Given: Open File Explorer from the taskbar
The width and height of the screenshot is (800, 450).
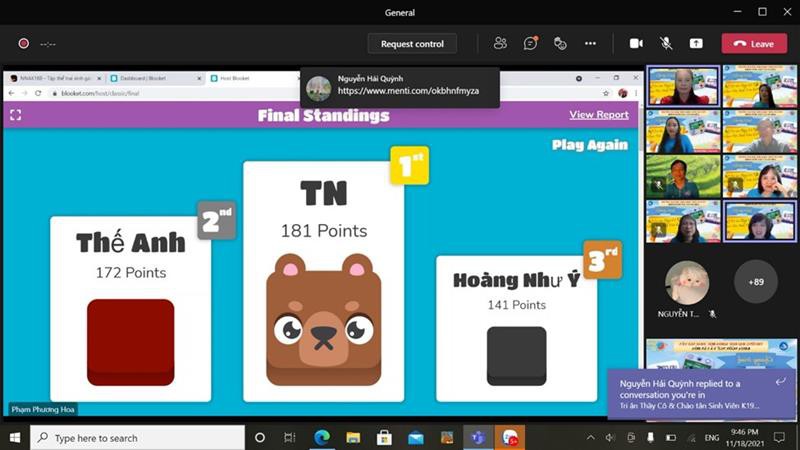Looking at the screenshot, I should (353, 438).
